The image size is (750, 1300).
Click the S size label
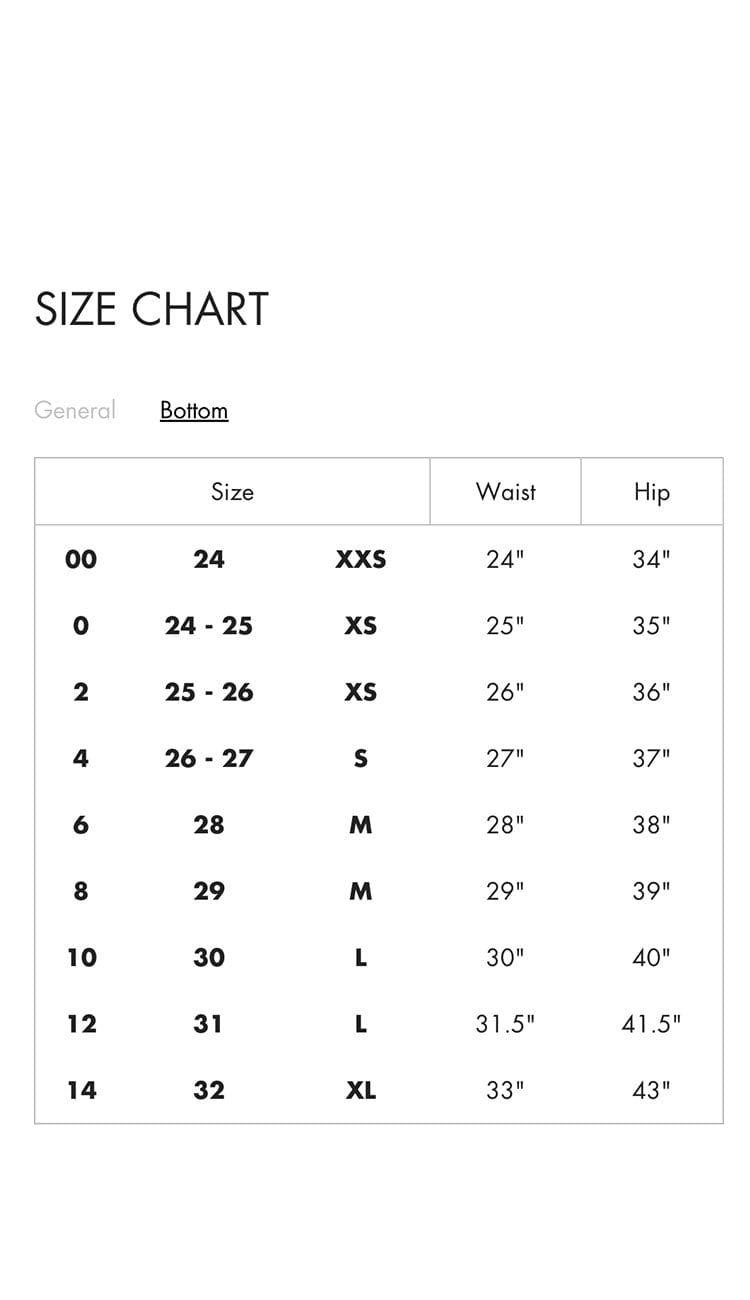361,758
